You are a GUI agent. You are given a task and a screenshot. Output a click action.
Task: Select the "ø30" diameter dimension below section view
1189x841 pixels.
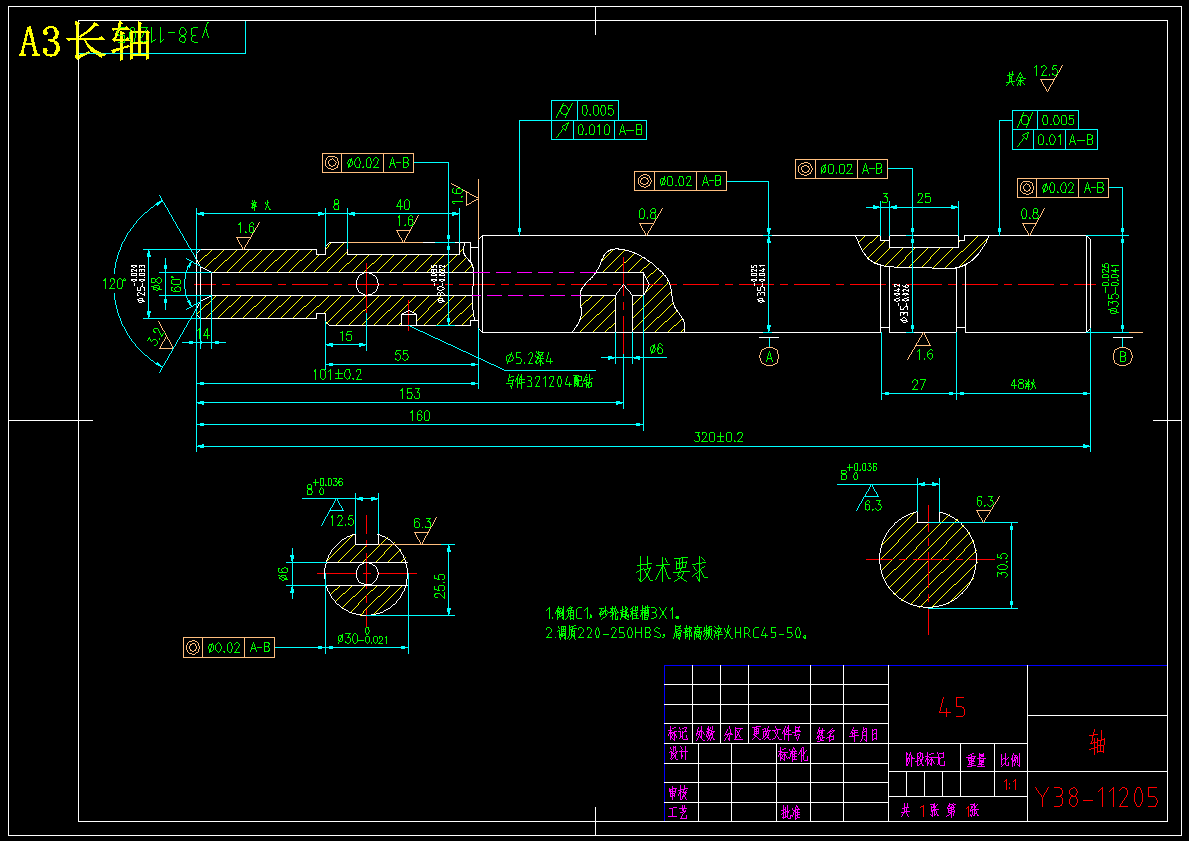click(x=362, y=639)
